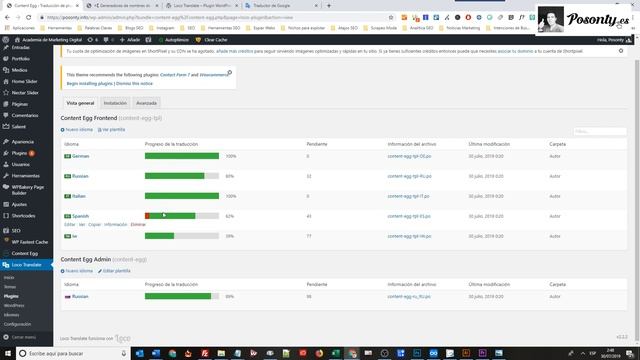The height and width of the screenshot is (360, 640).
Task: Open the Herramientas SEO bookmarks folder
Action: pyautogui.click(x=220, y=28)
